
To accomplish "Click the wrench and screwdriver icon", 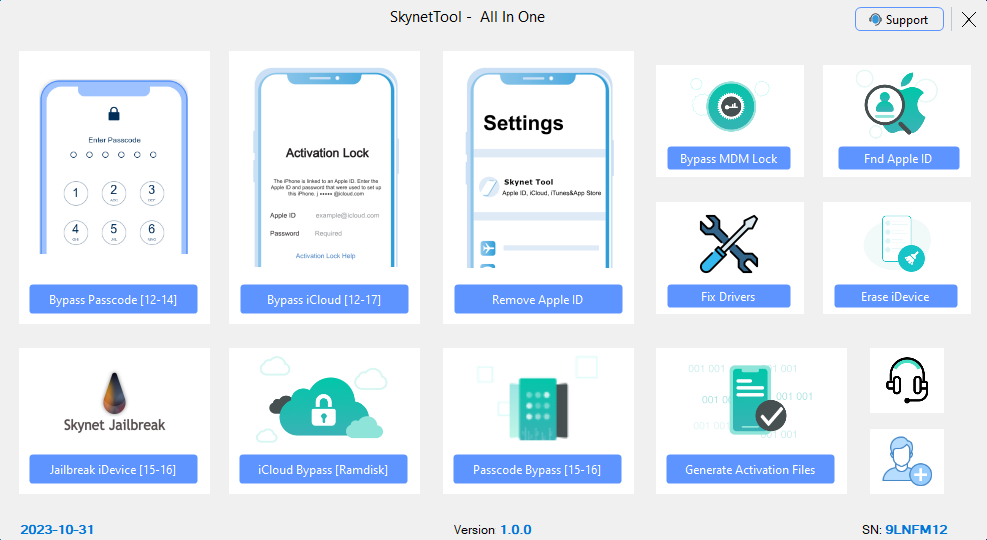I will click(x=728, y=244).
